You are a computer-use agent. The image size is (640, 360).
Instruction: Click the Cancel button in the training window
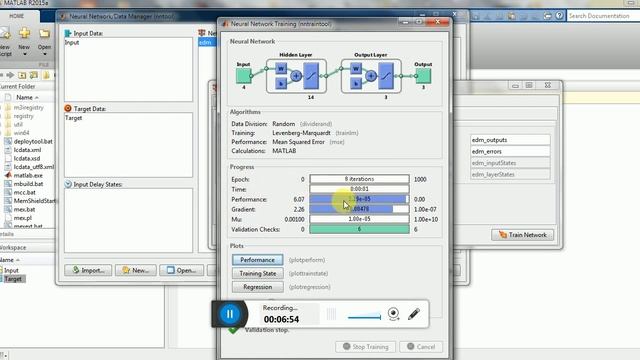pos(421,347)
